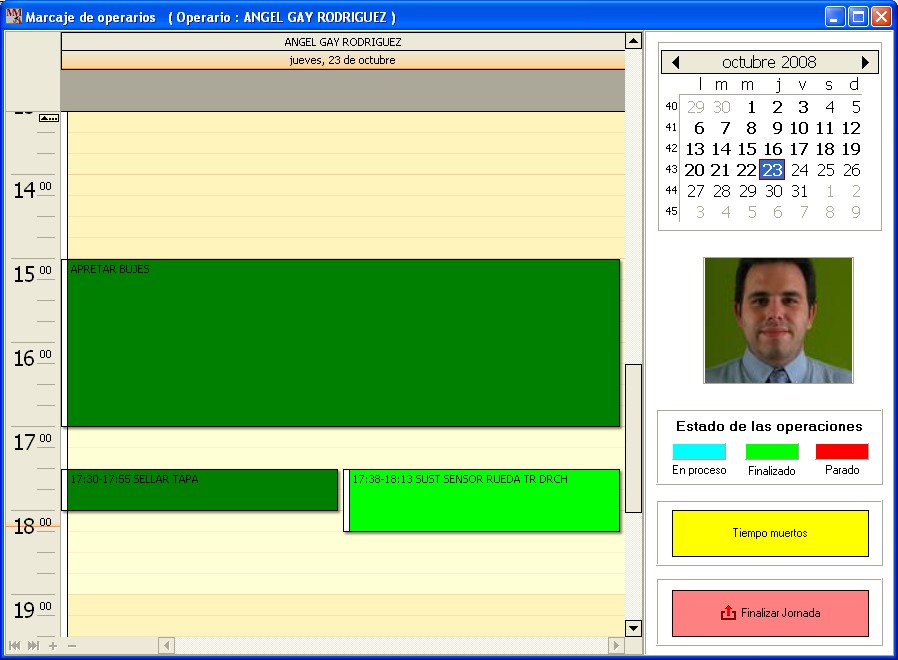Select October 10 in the calendar
This screenshot has height=660, width=898.
pyautogui.click(x=799, y=128)
